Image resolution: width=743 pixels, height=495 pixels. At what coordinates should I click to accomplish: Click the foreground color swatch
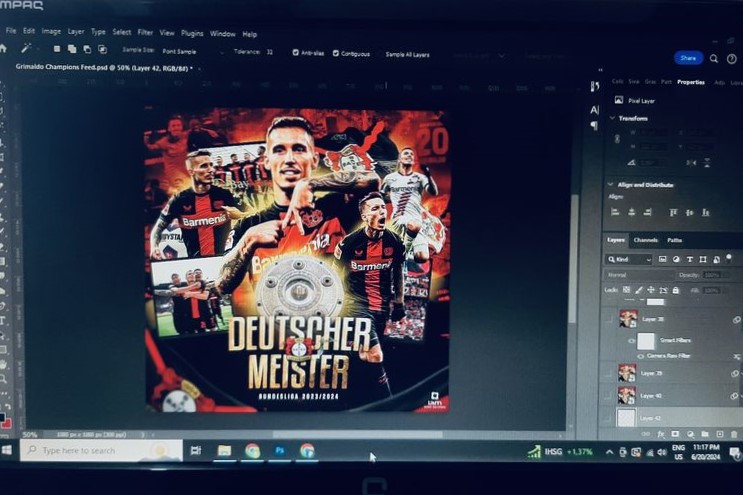[4, 416]
